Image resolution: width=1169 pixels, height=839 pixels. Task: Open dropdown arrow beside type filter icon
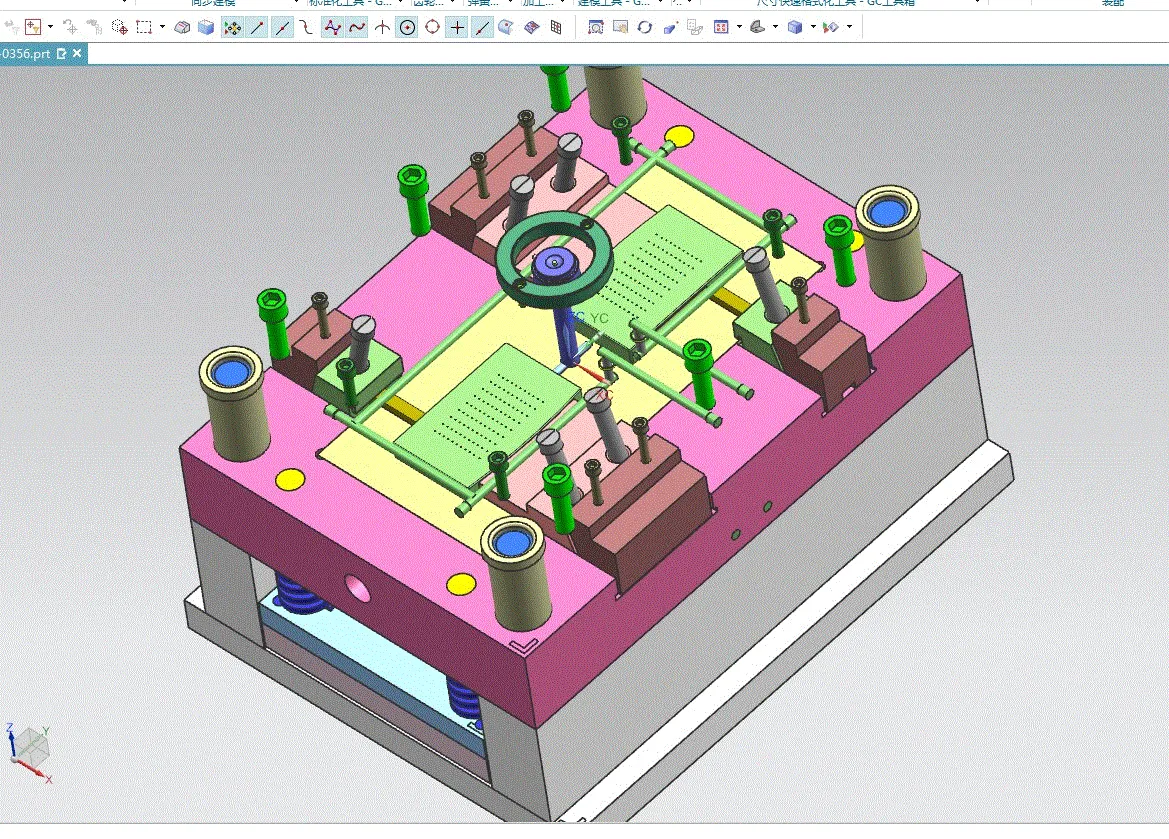click(51, 28)
